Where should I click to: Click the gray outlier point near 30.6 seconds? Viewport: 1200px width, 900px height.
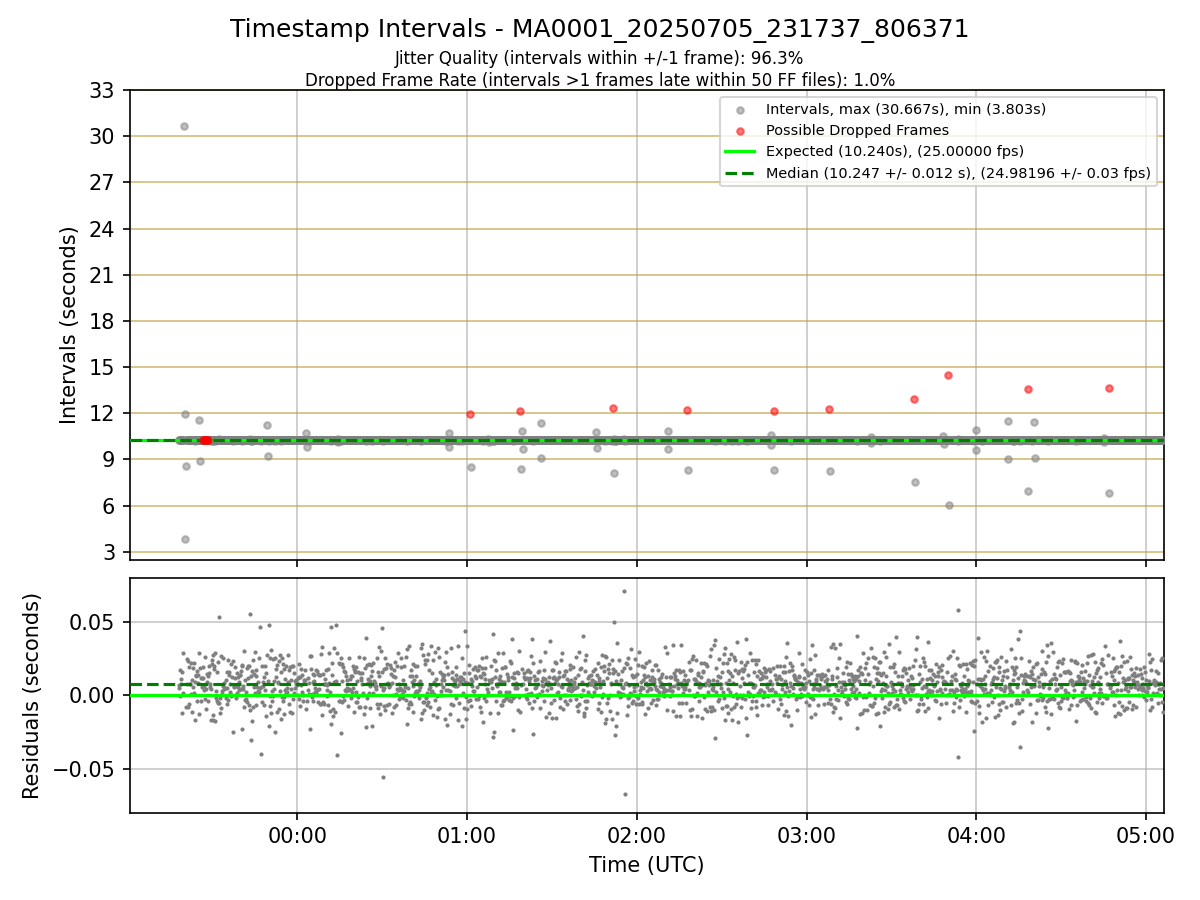click(x=184, y=126)
